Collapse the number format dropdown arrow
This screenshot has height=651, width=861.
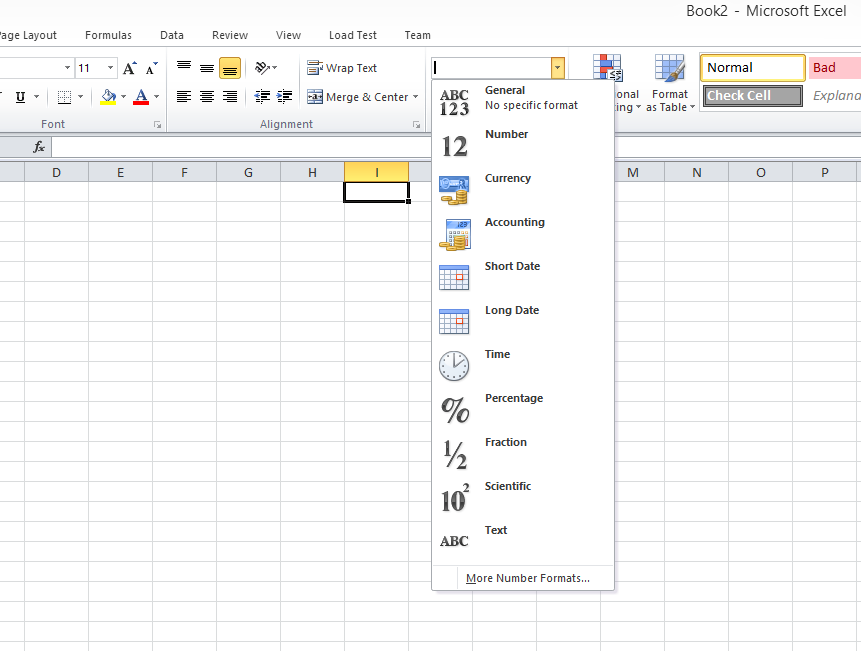click(557, 68)
